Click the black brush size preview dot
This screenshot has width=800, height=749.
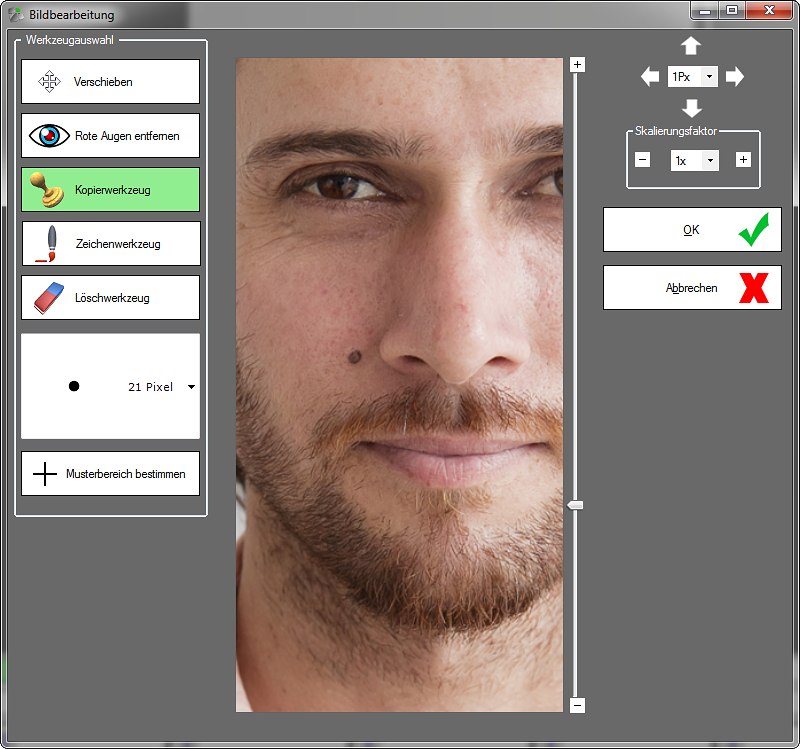click(x=74, y=386)
